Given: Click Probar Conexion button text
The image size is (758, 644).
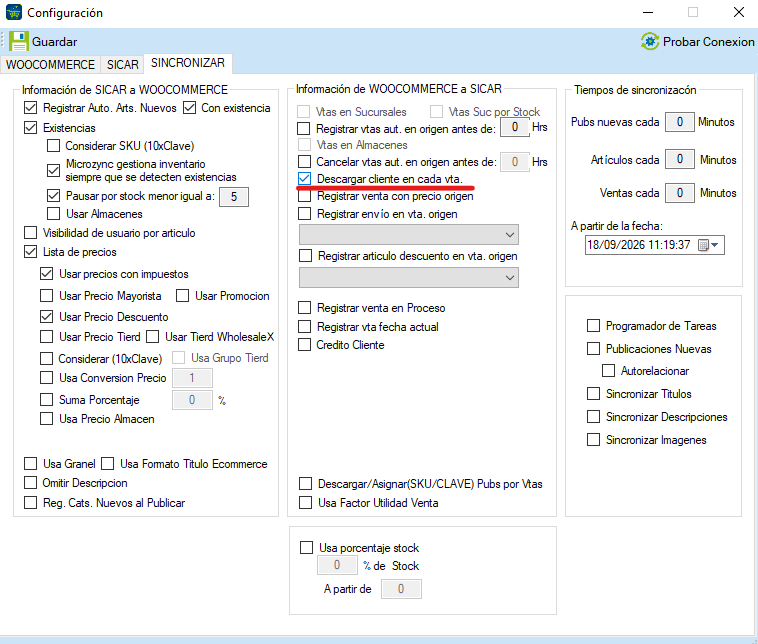Looking at the screenshot, I should point(708,42).
